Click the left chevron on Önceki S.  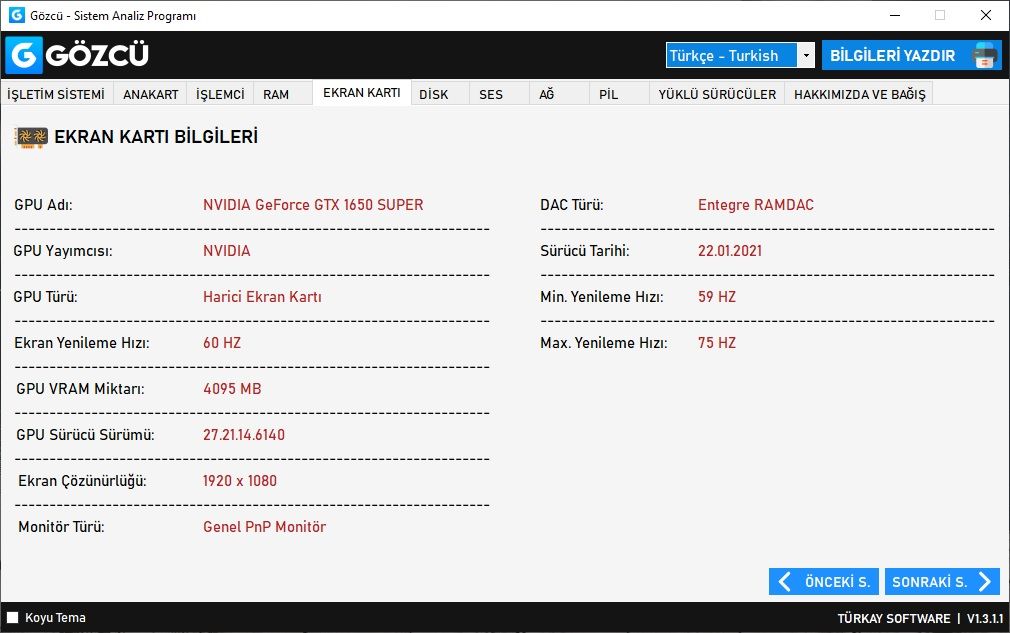[785, 581]
